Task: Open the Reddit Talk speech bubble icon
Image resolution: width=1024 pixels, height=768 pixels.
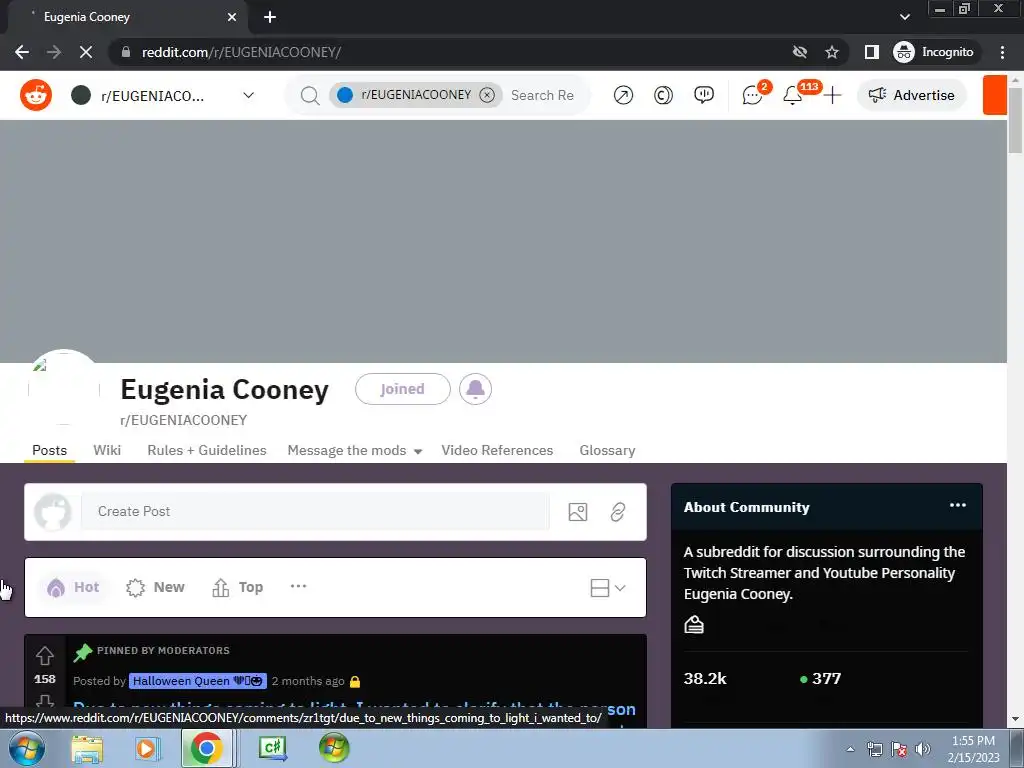Action: pyautogui.click(x=703, y=95)
